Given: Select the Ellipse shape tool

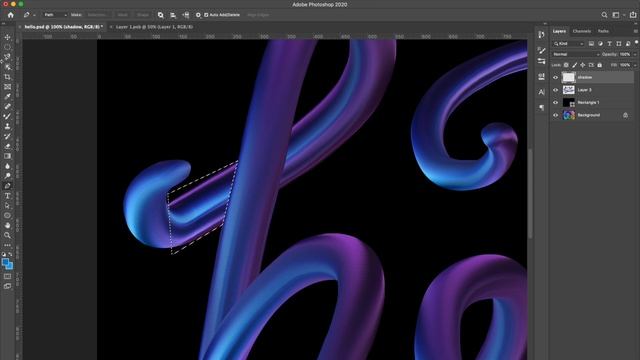Looking at the screenshot, I should [7, 215].
